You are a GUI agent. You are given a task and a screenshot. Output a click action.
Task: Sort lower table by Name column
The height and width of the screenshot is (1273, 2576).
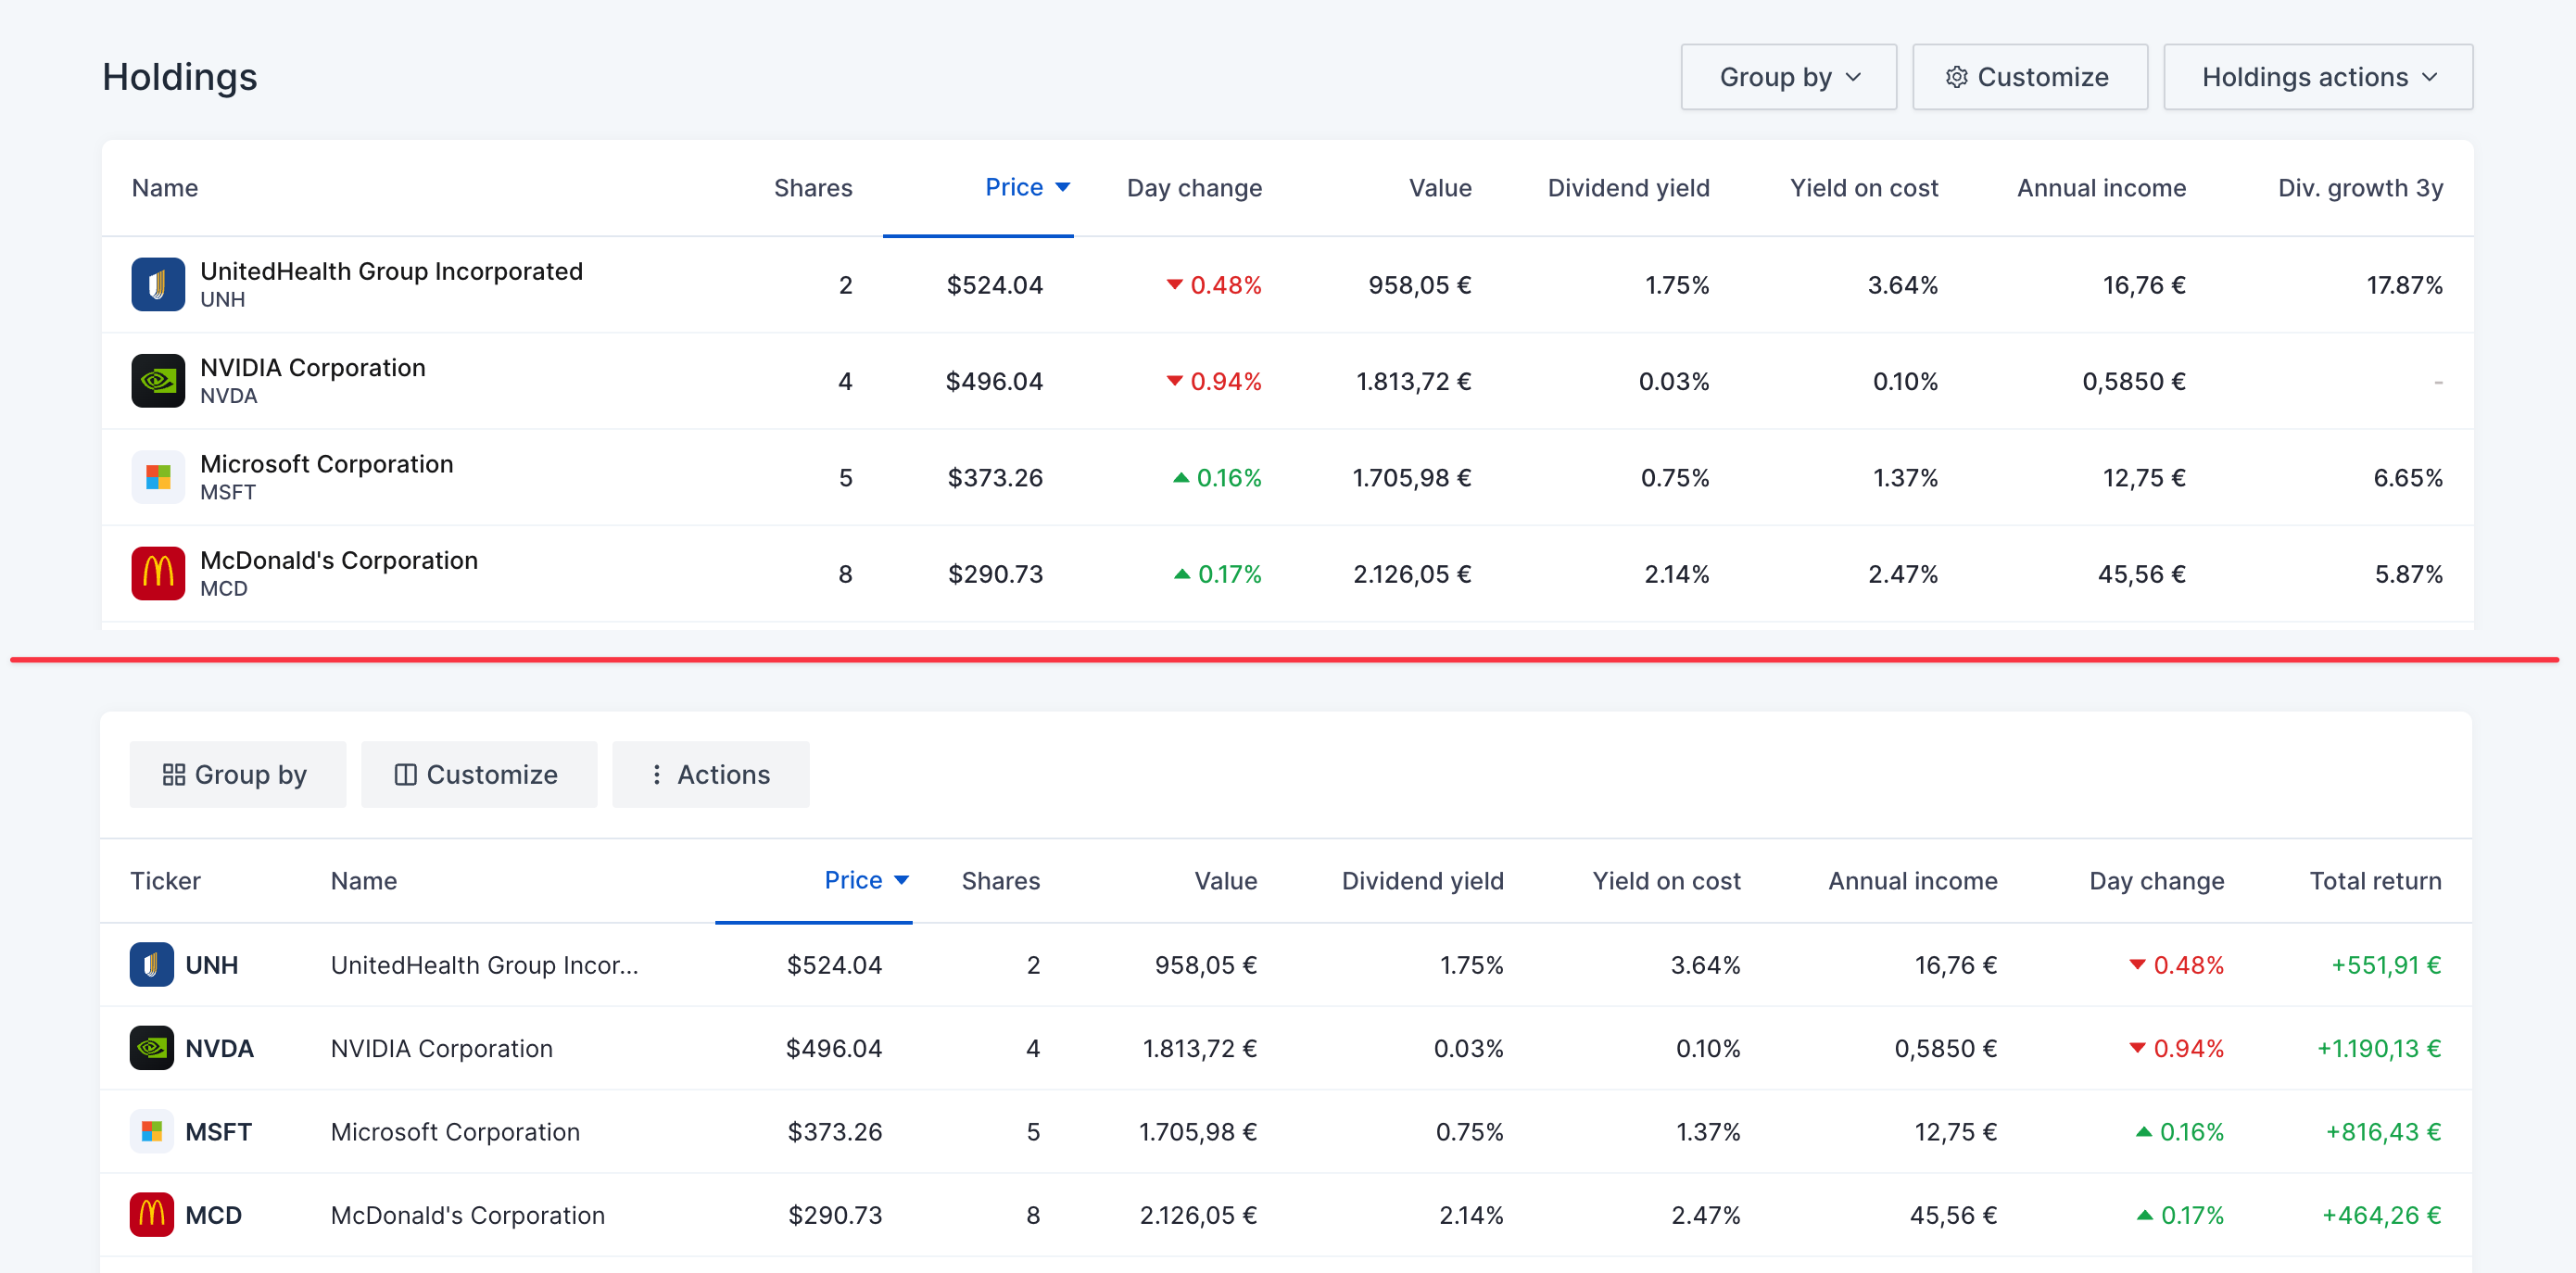coord(364,881)
